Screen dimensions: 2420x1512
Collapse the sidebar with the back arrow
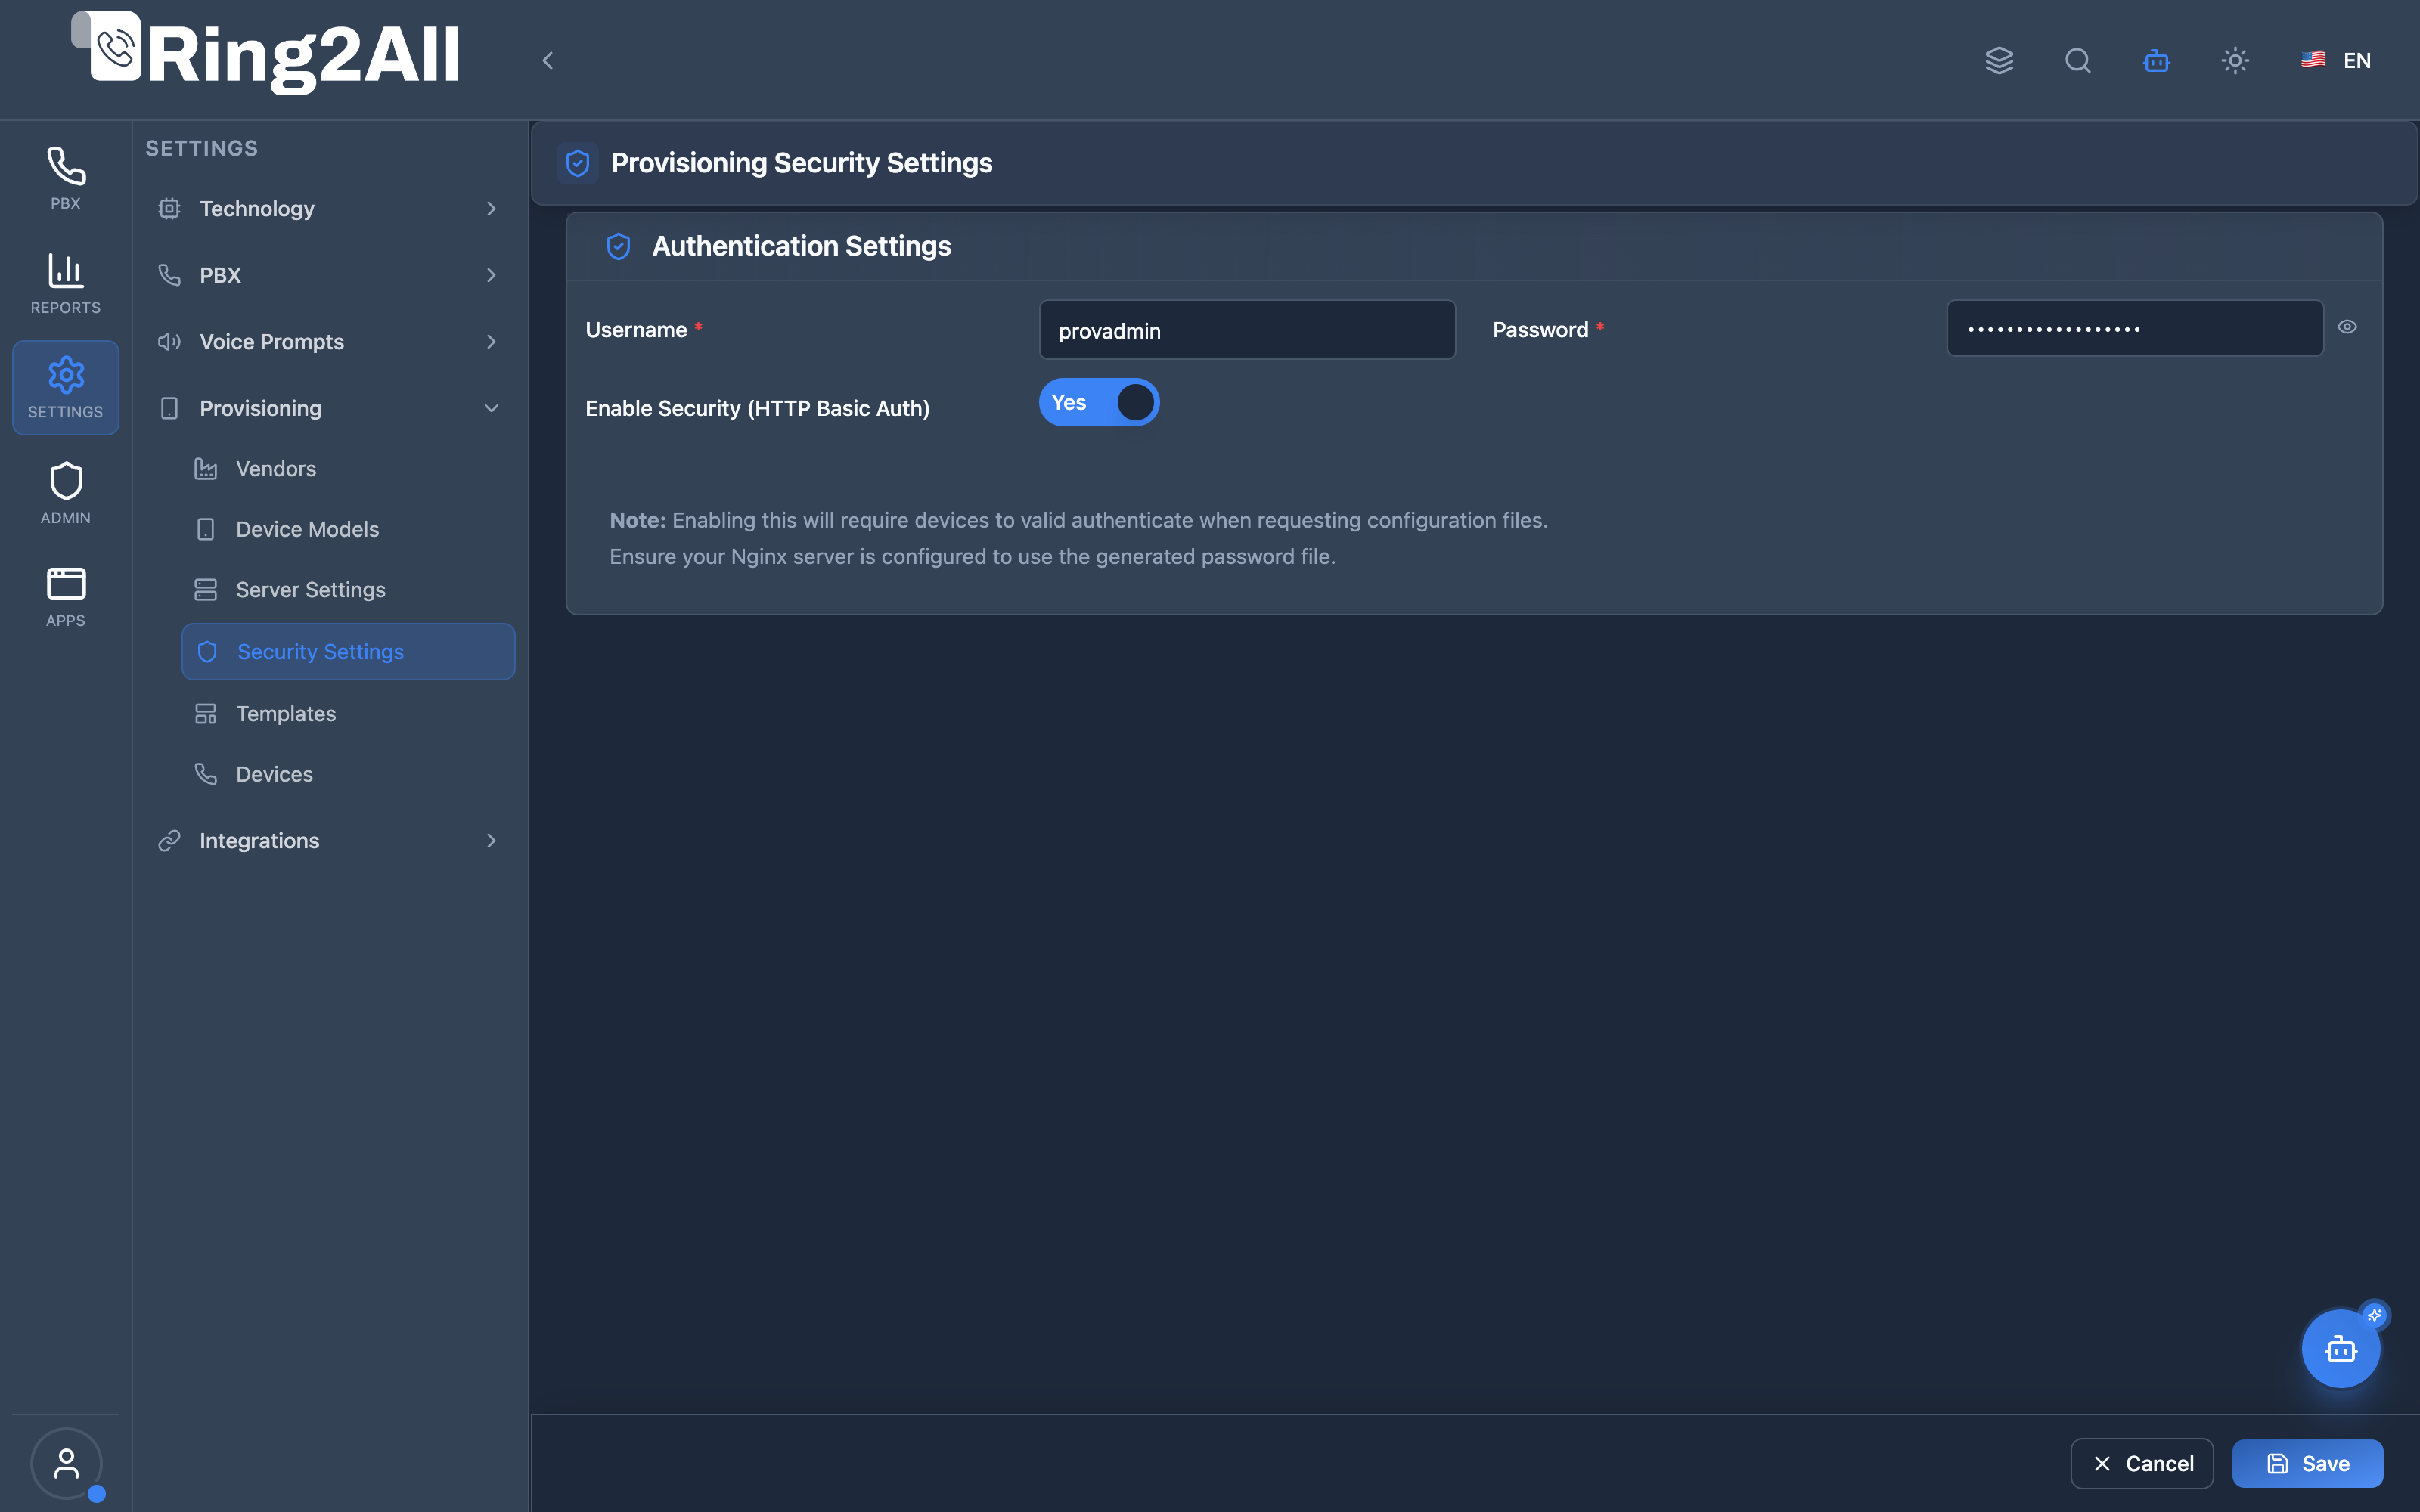tap(547, 60)
